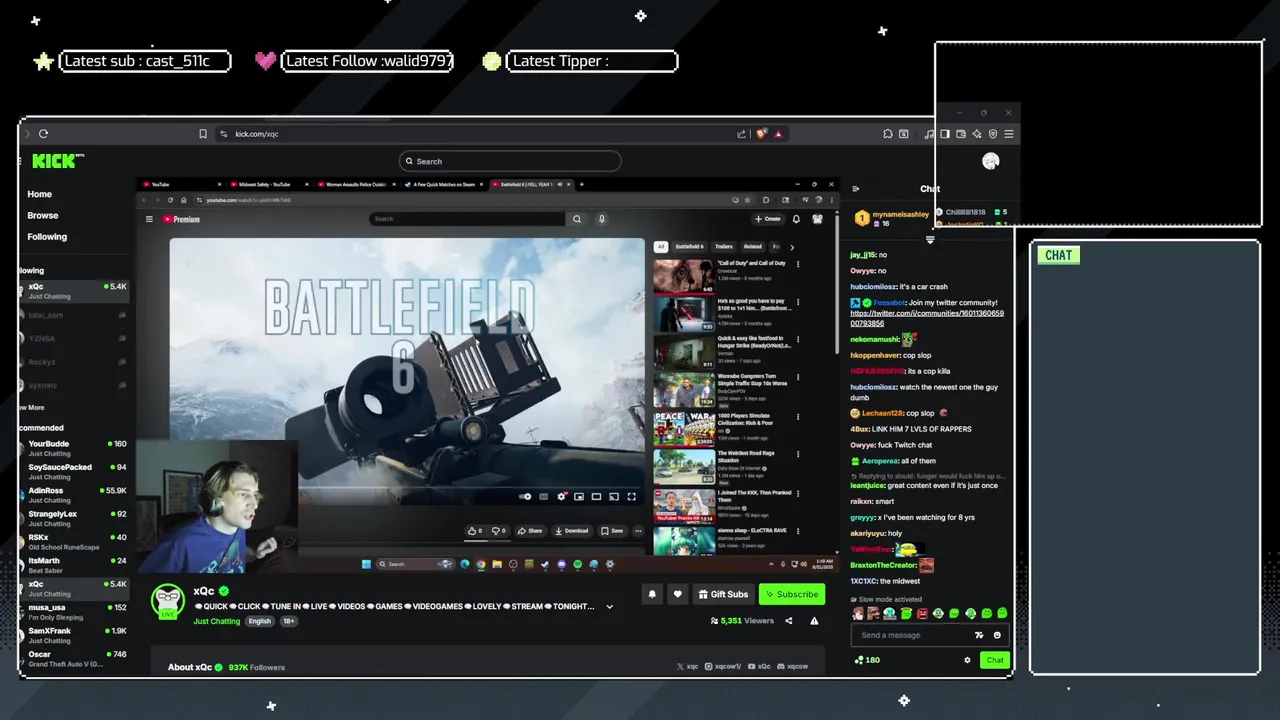
Task: Send message with the Chat button
Action: 995,660
